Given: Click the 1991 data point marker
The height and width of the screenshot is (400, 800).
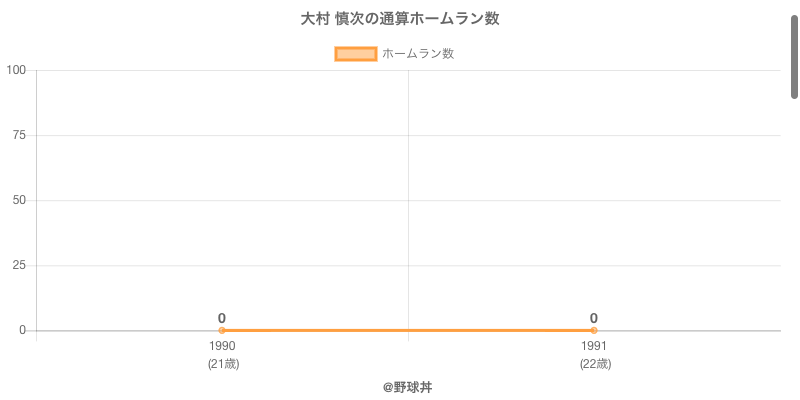Looking at the screenshot, I should (594, 330).
